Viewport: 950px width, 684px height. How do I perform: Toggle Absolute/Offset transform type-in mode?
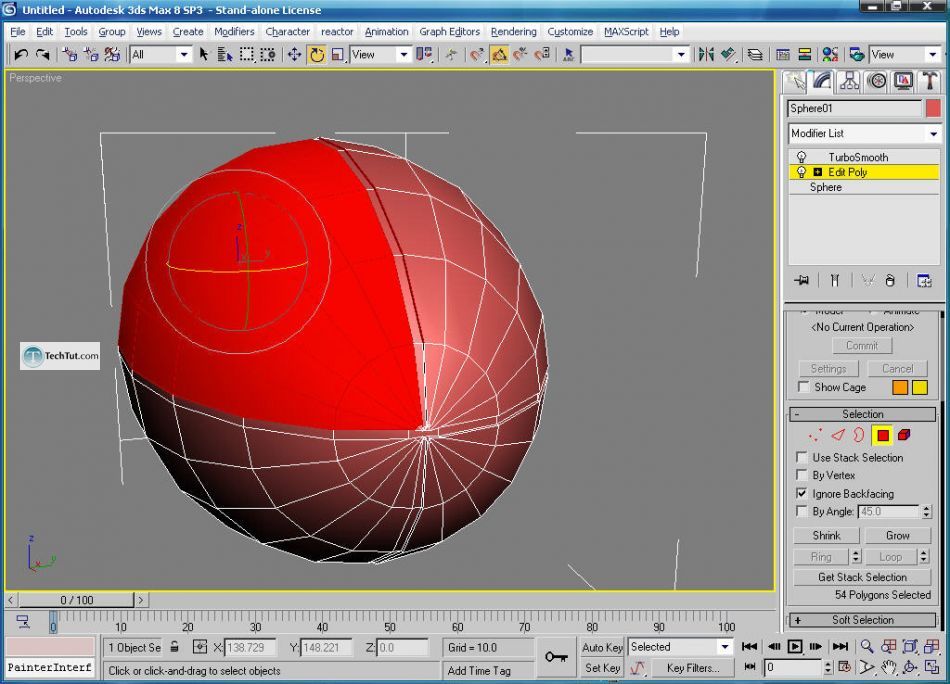199,646
